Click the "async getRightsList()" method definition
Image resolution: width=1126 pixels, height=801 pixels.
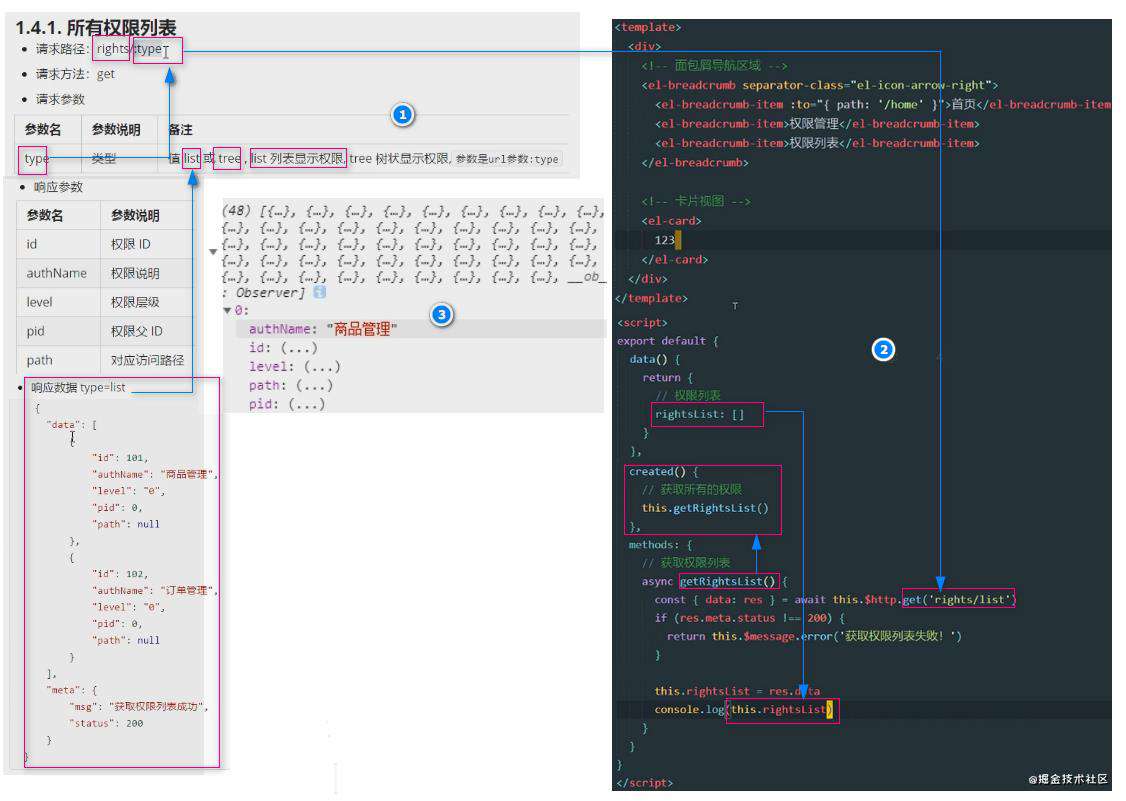pos(715,581)
